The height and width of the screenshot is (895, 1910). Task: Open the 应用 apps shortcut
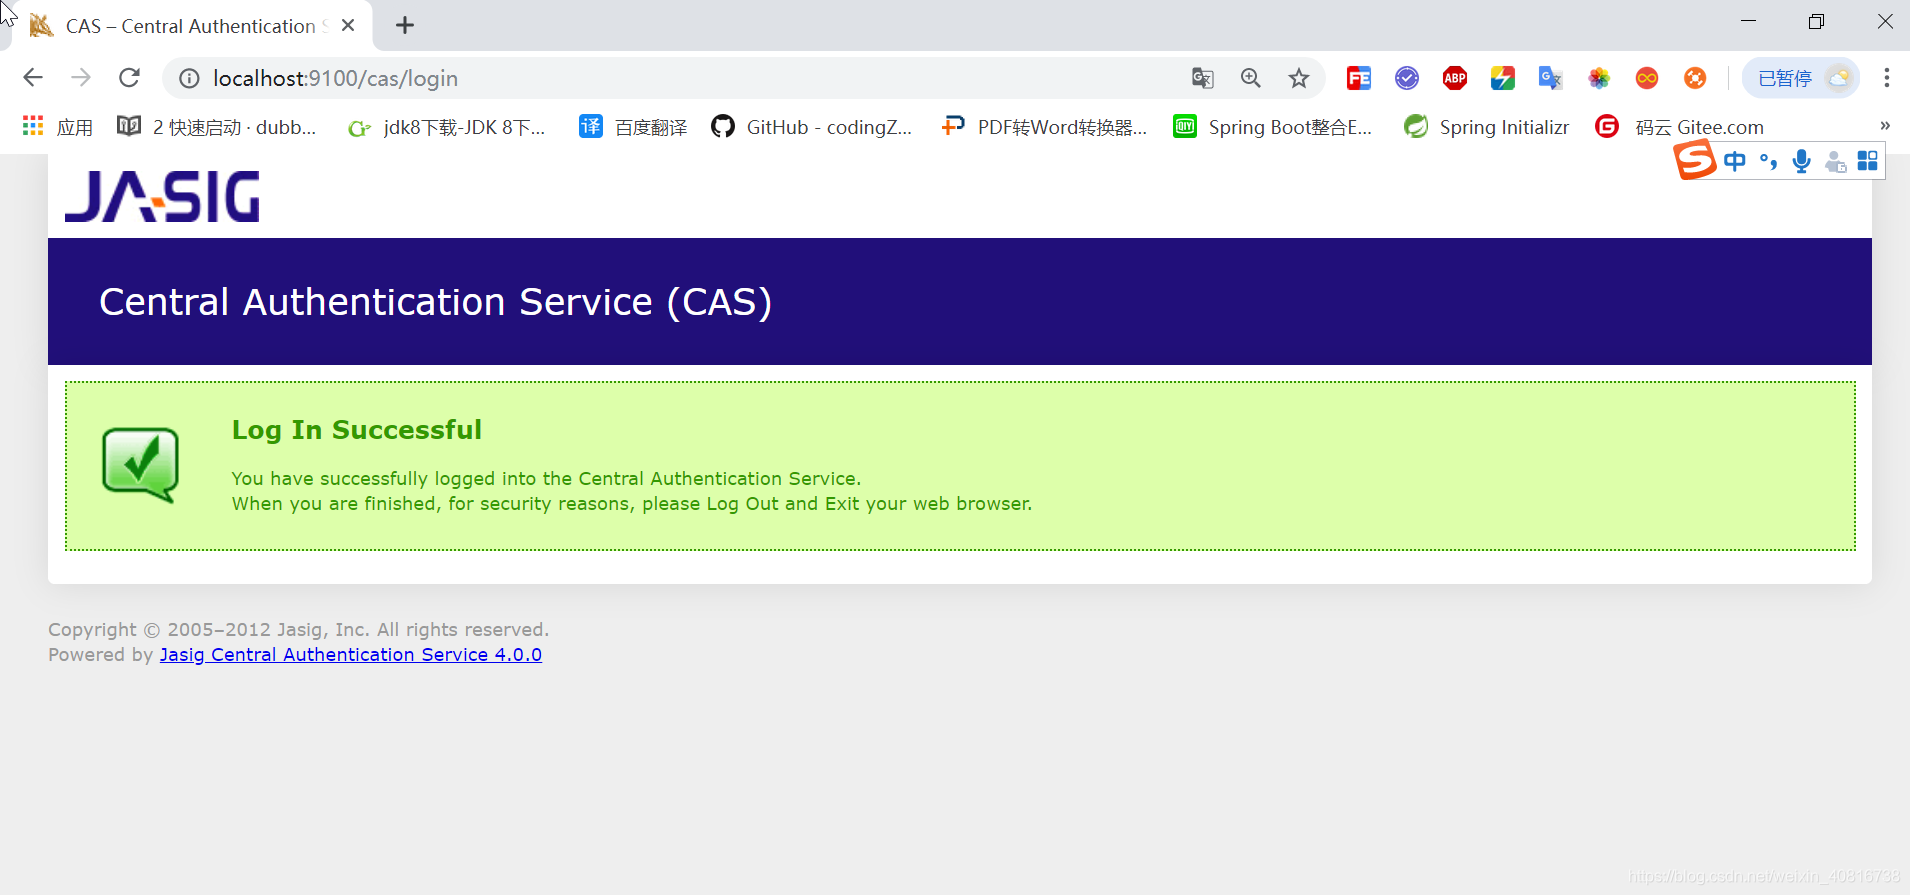coord(58,127)
